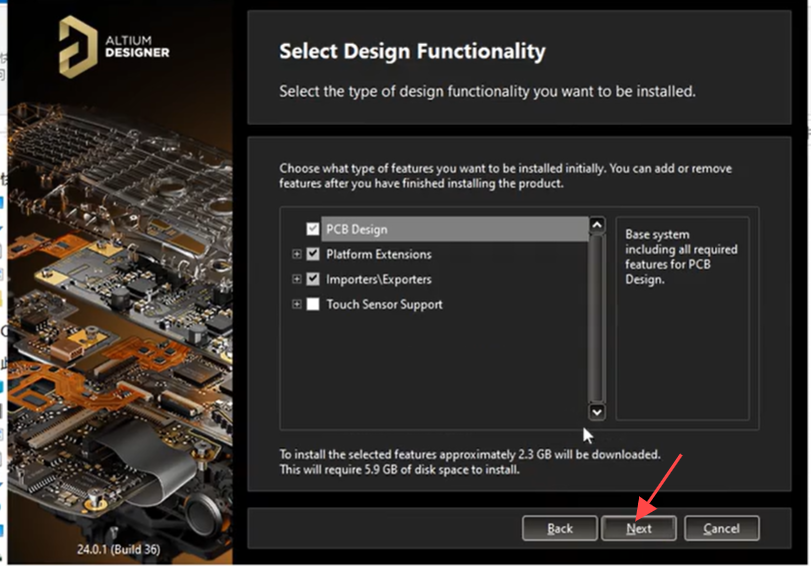Uncheck the PCB Design checkbox
Image resolution: width=811 pixels, height=566 pixels.
[312, 229]
